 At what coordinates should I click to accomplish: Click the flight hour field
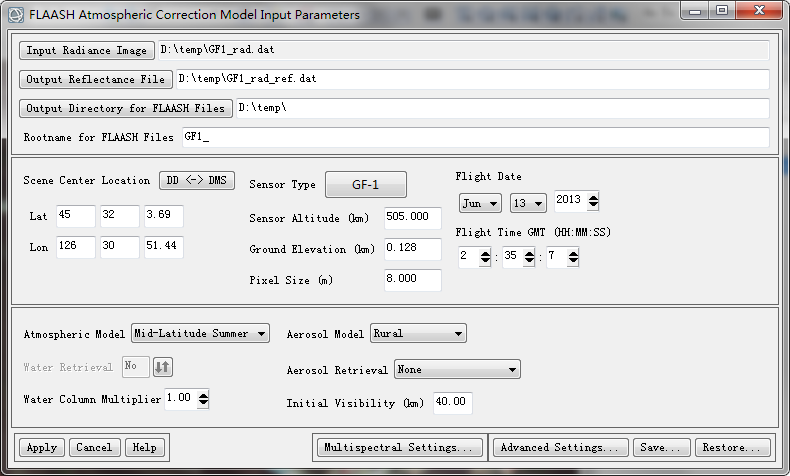[469, 256]
